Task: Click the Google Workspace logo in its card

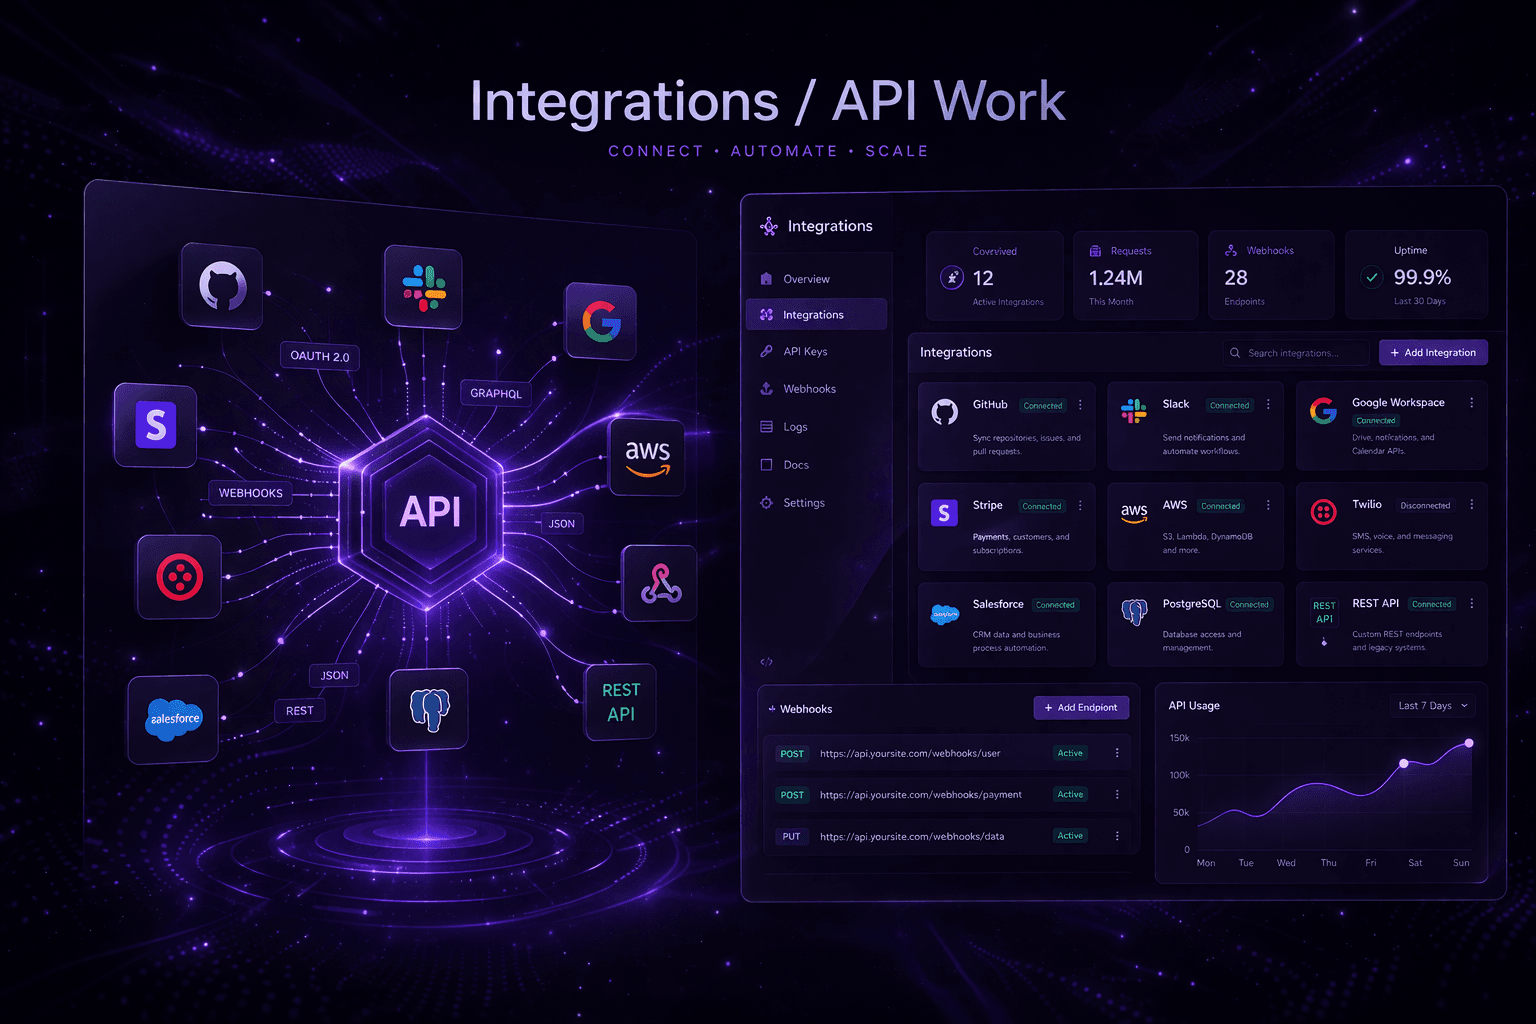Action: coord(1323,410)
